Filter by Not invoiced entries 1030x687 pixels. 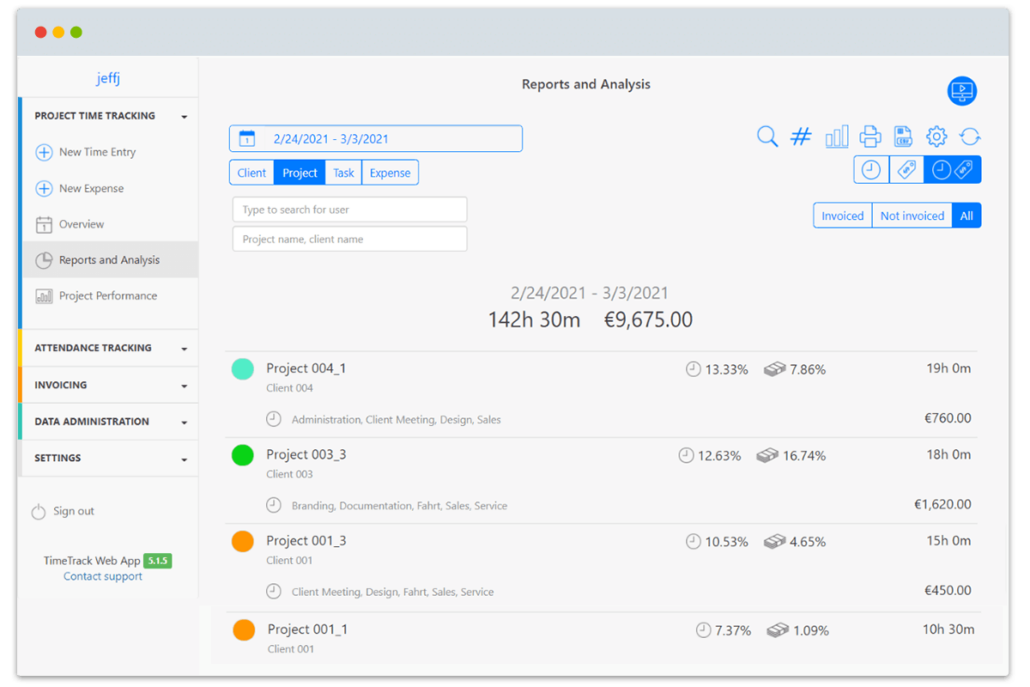911,216
